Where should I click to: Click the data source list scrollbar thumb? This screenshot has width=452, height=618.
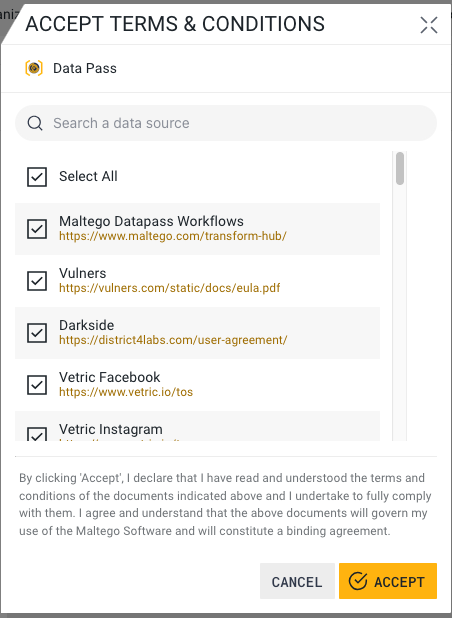[400, 168]
